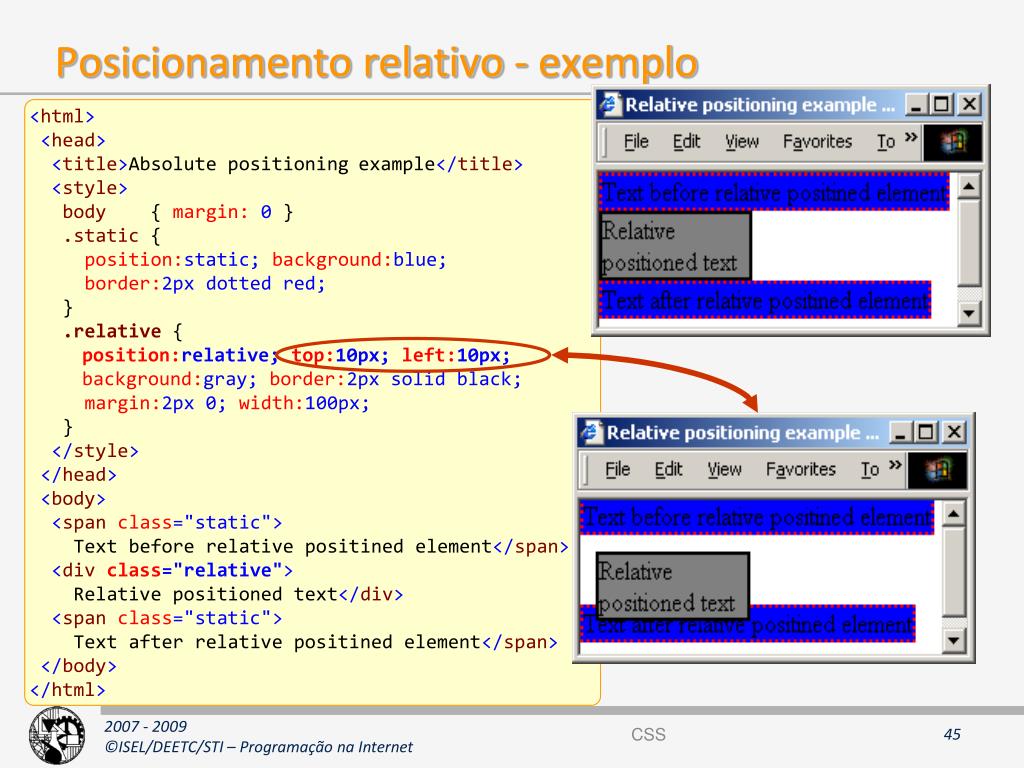
Task: Click gray 'Relative positioned text' box in upper window
Action: coord(675,247)
